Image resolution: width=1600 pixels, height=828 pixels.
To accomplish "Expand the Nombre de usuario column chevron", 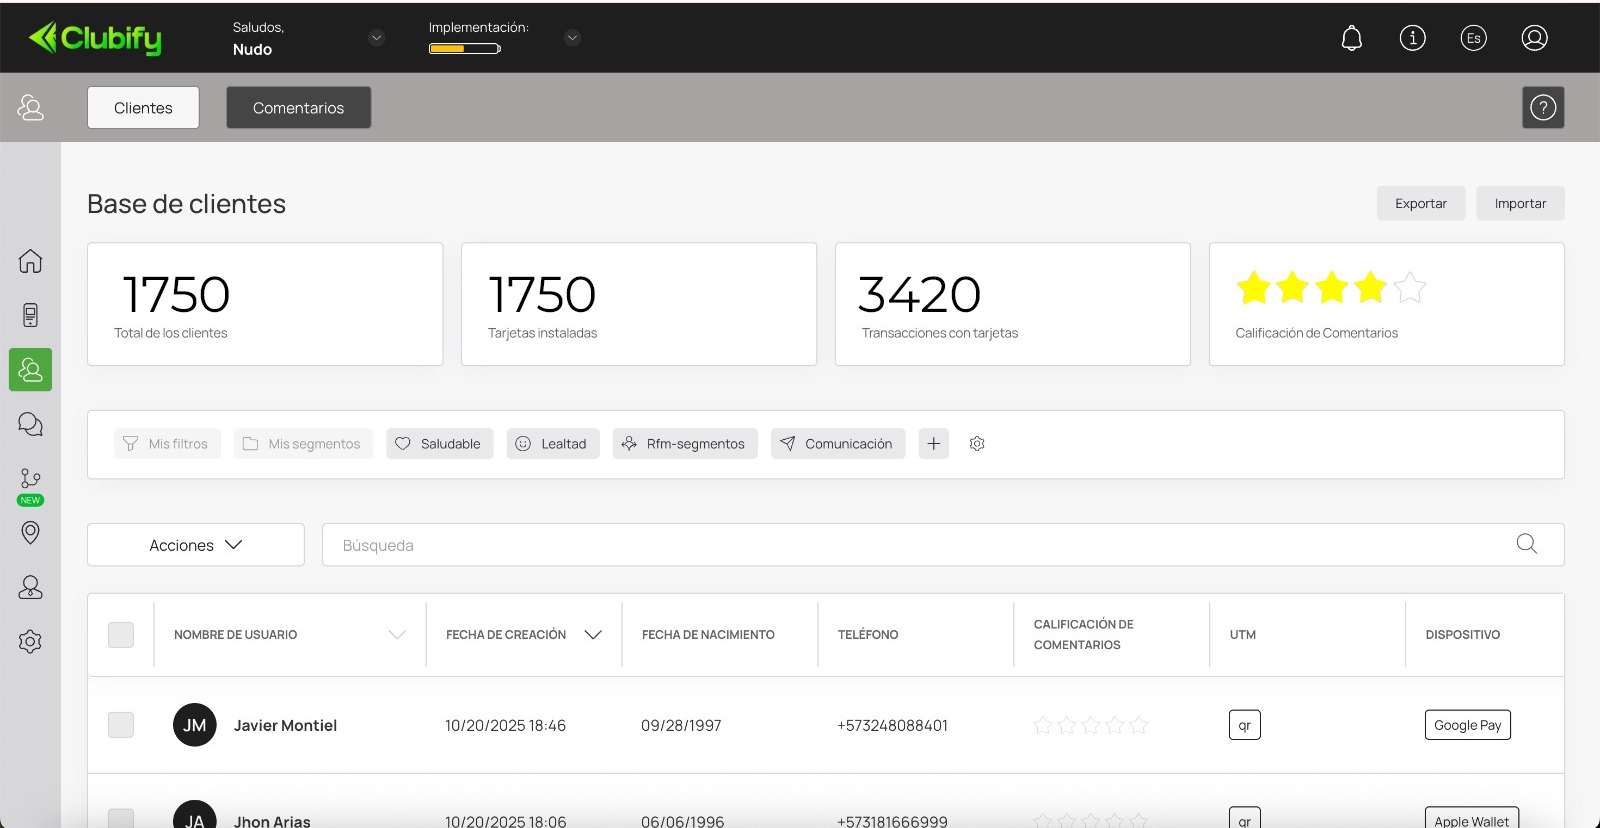I will (397, 635).
